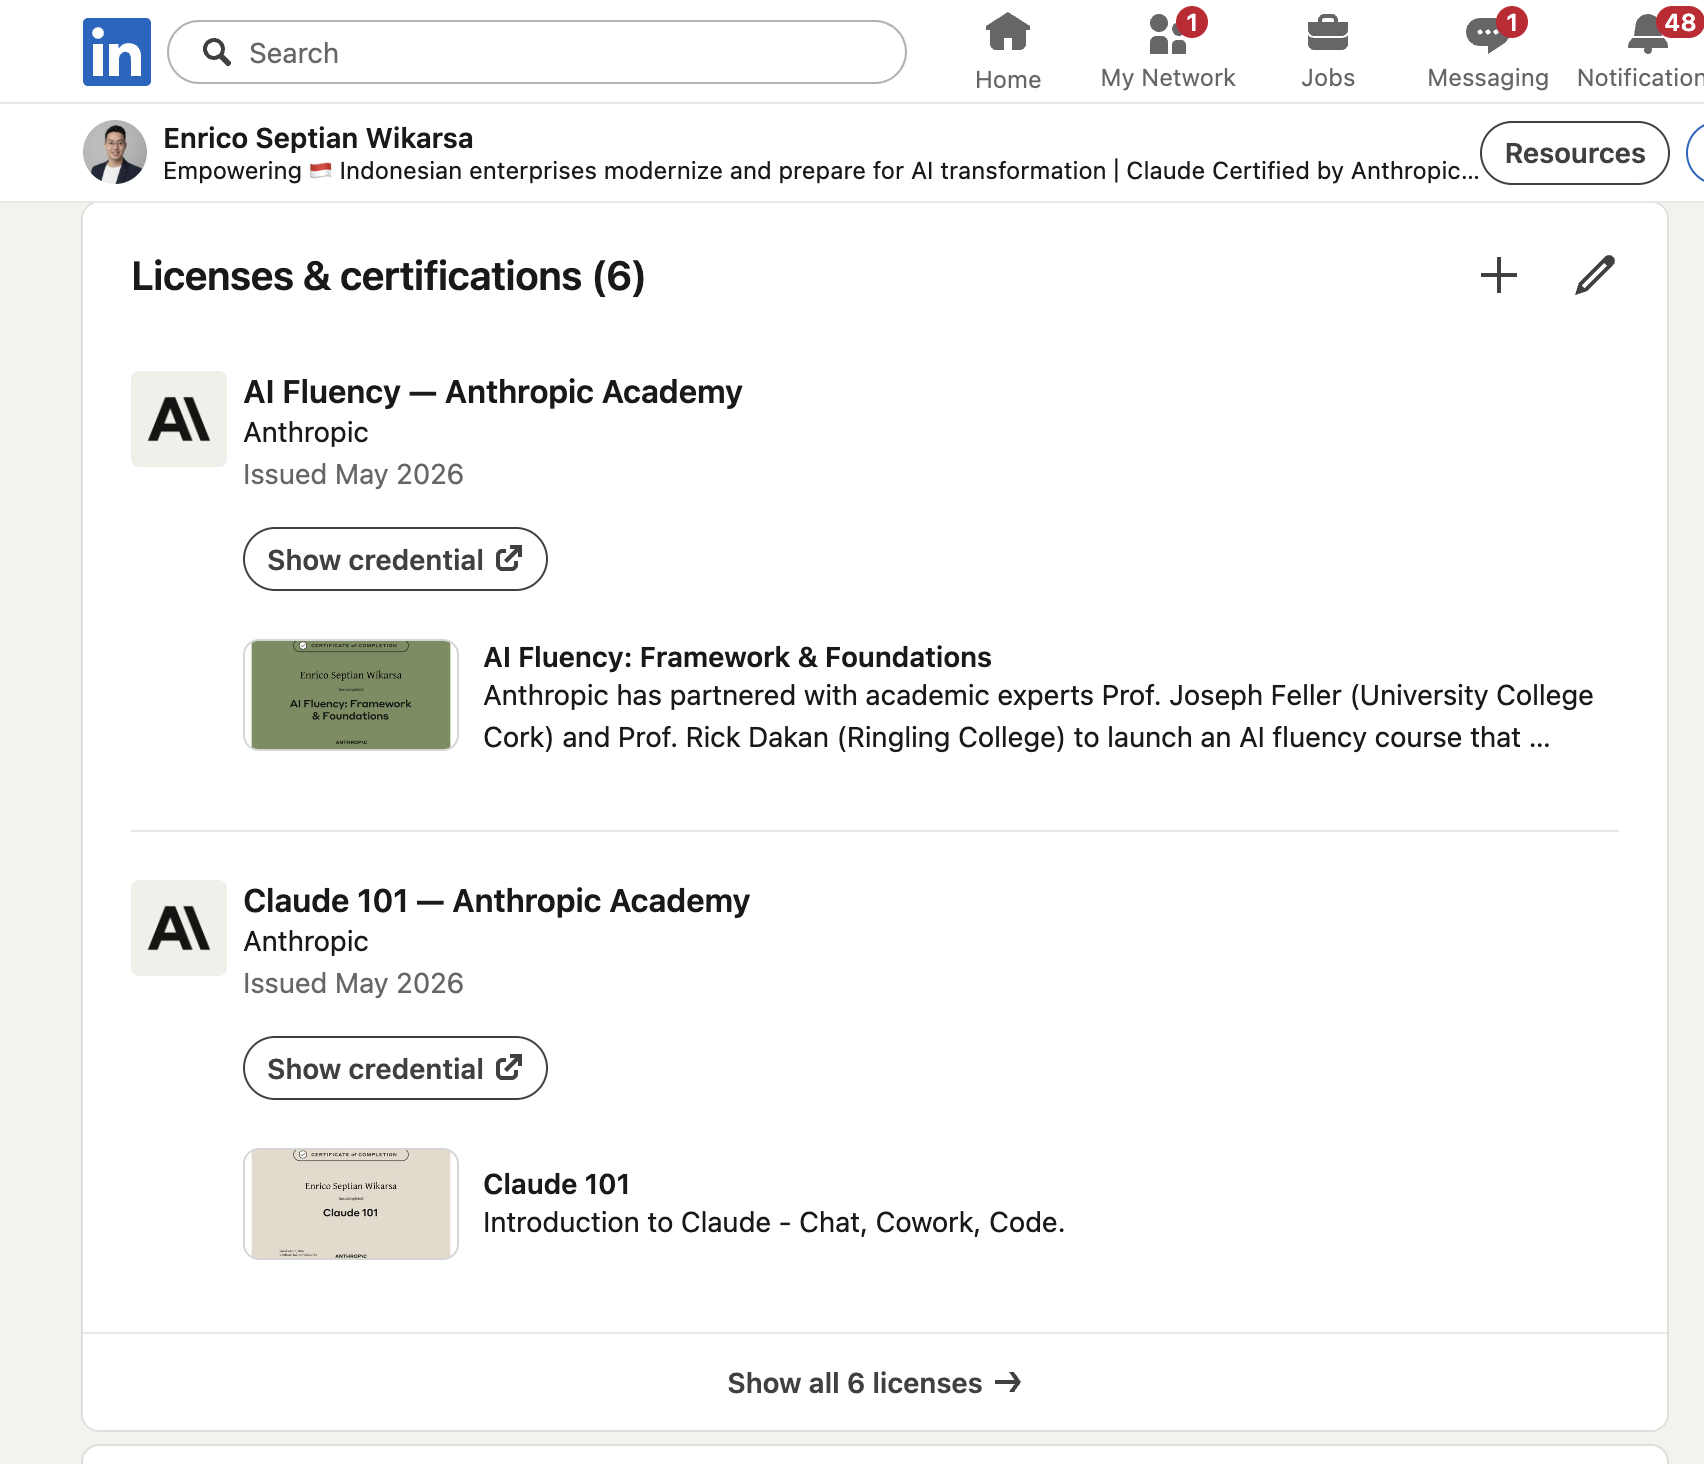Screen dimensions: 1704x1464
Task: Open Messaging in the navigation bar
Action: coord(1488,52)
